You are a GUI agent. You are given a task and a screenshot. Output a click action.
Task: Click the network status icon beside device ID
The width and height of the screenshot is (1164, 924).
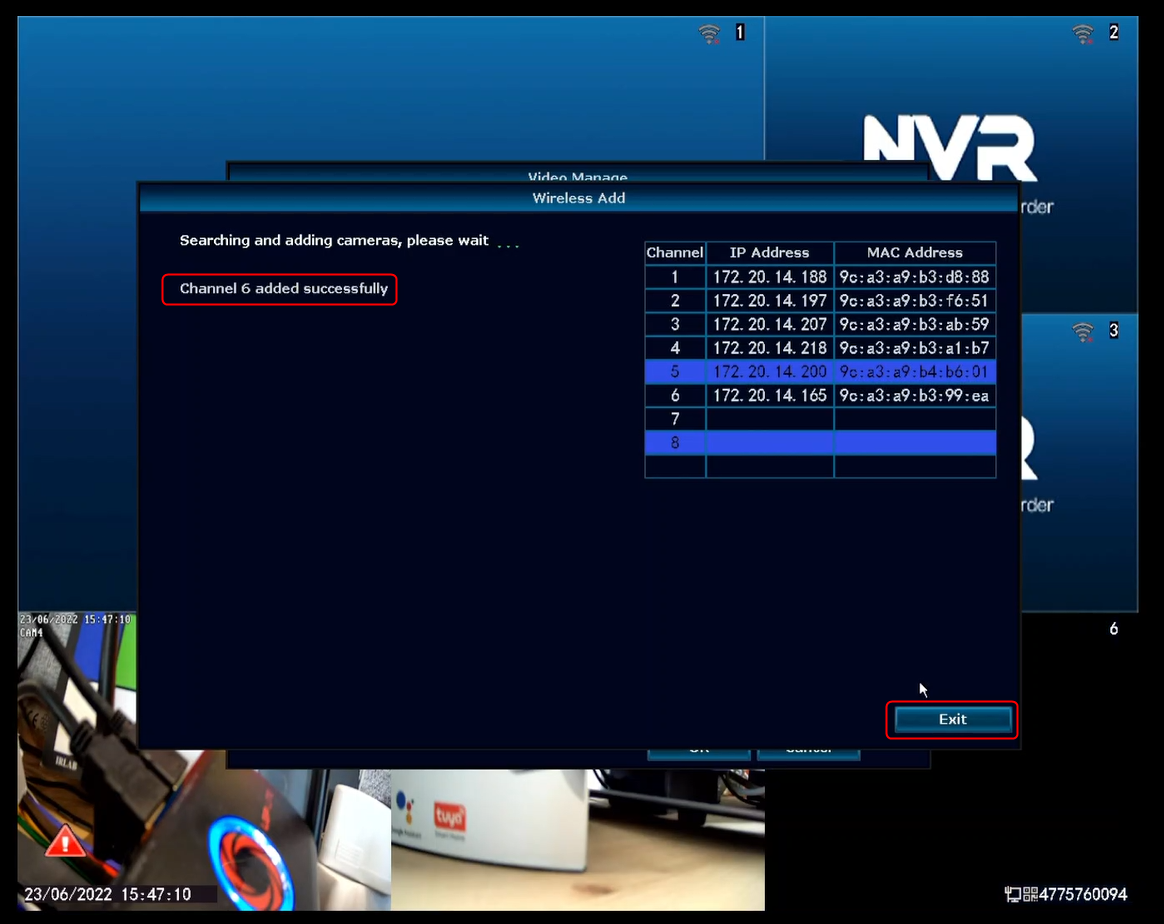tap(1013, 894)
